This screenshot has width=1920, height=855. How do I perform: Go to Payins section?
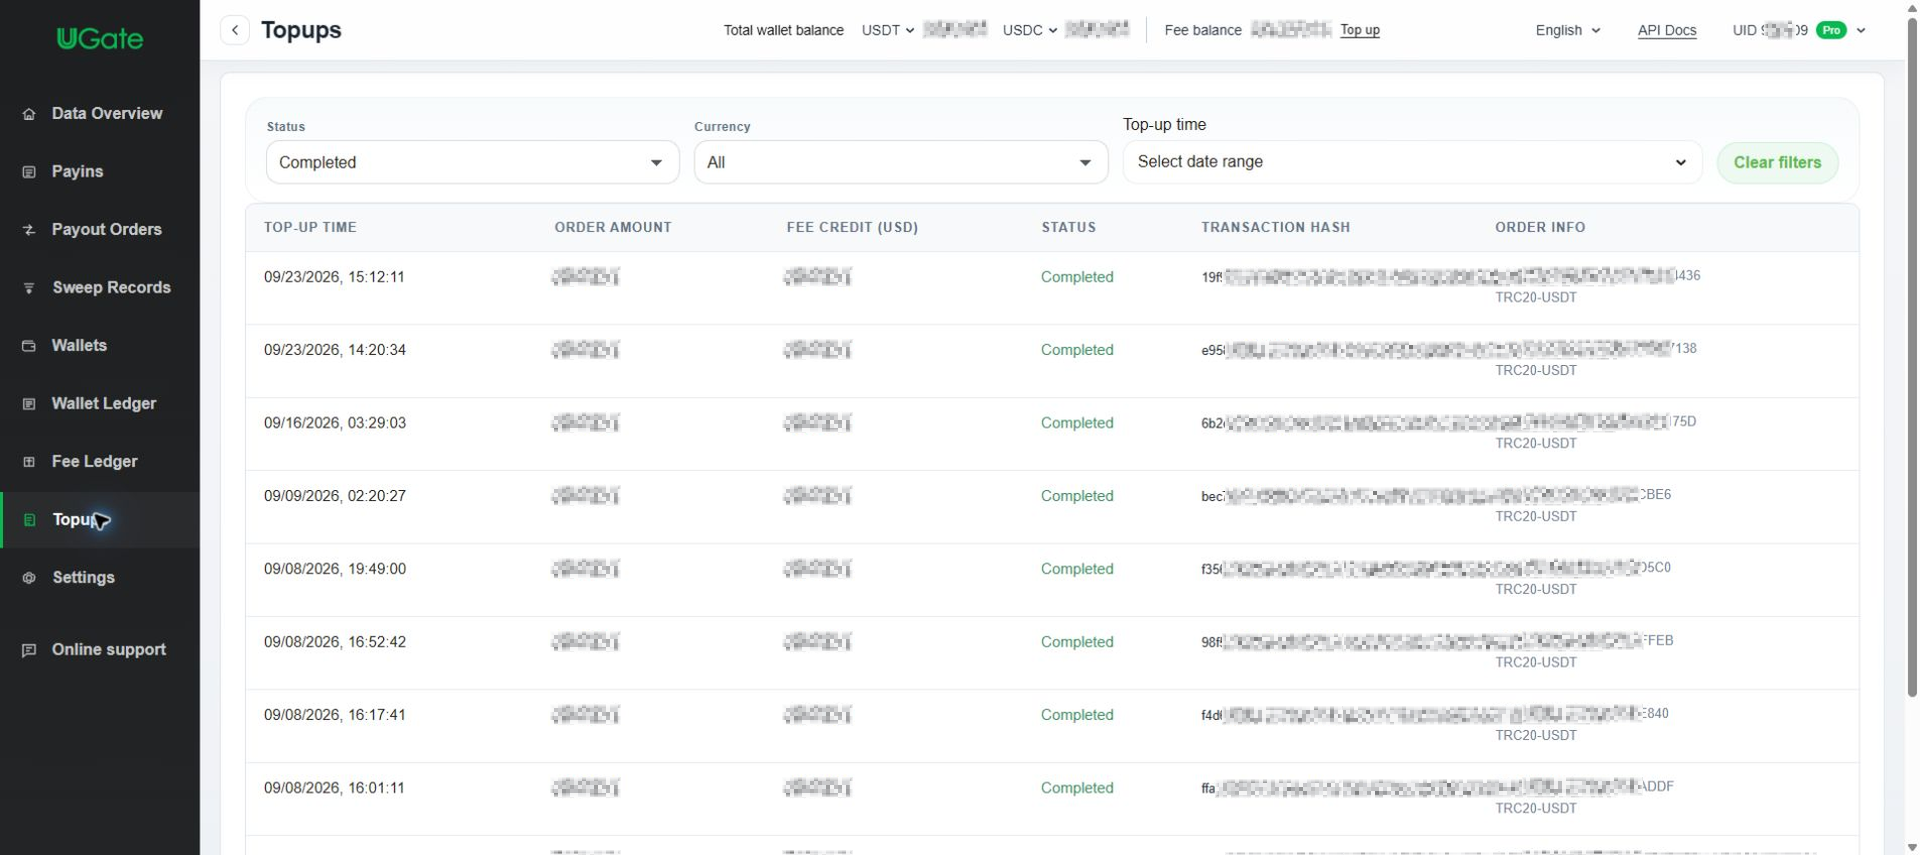[100, 172]
